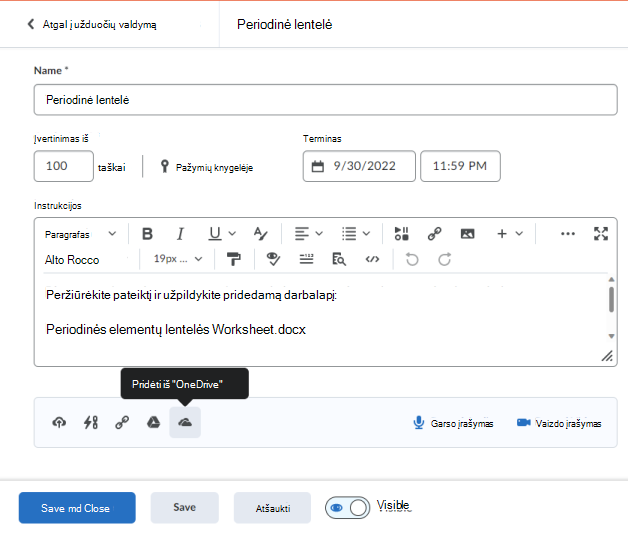Open the text color picker icon
The image size is (628, 534).
pos(260,234)
